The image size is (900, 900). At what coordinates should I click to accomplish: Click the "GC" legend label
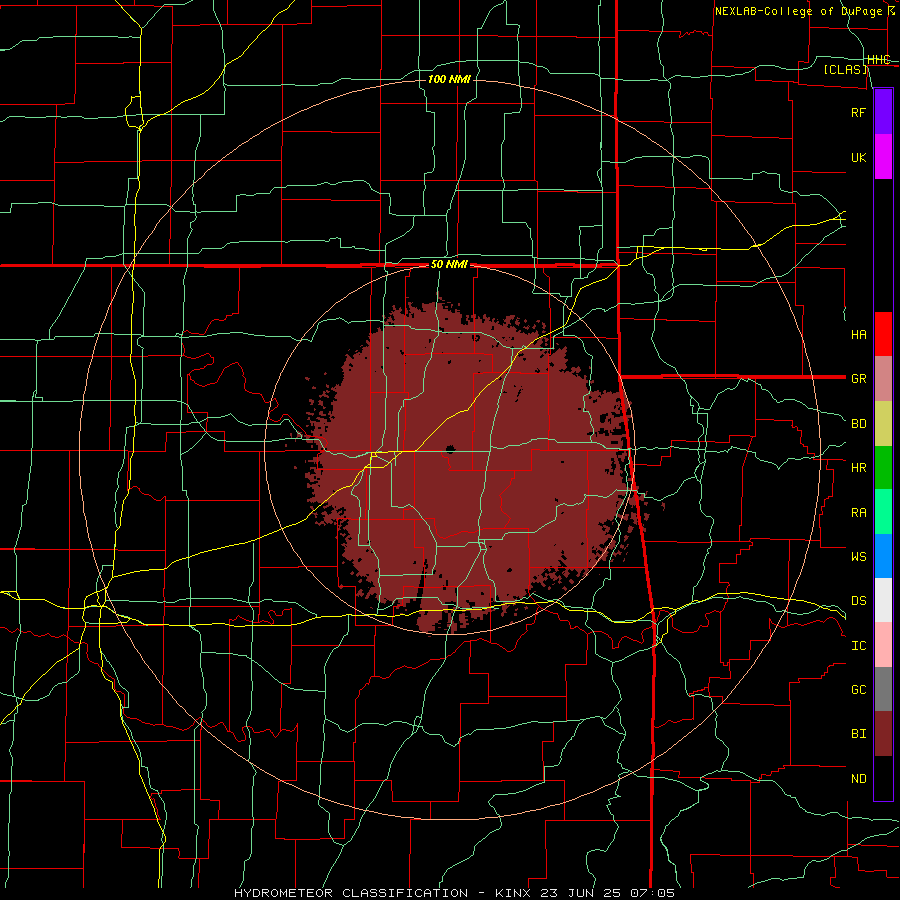click(858, 689)
